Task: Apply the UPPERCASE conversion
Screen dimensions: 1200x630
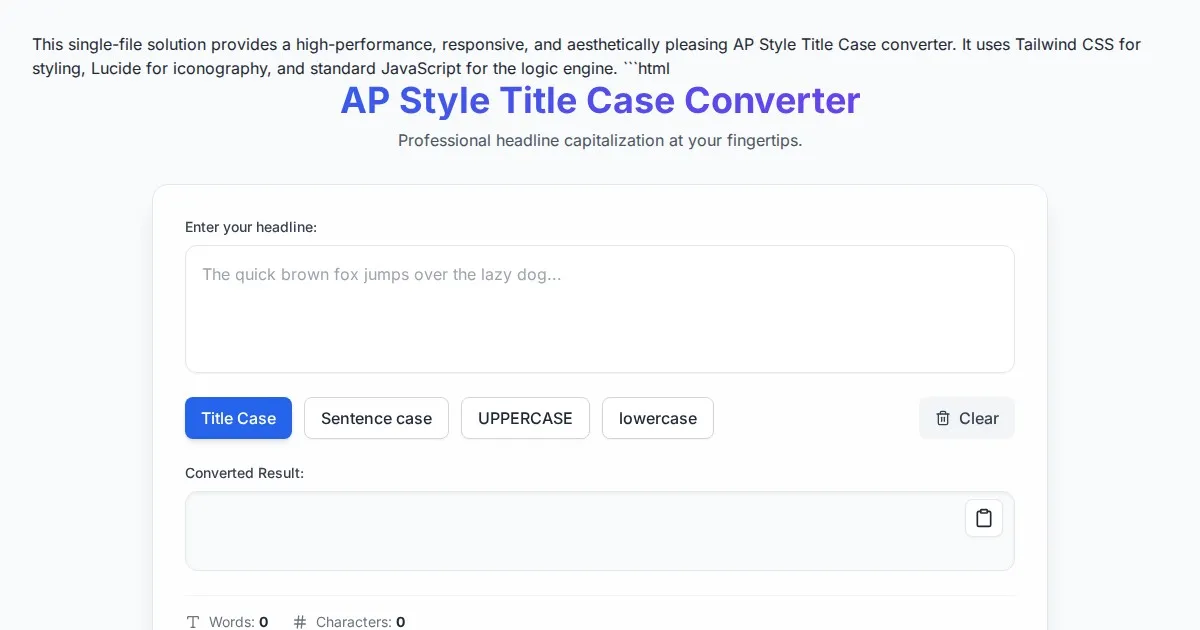Action: (525, 418)
